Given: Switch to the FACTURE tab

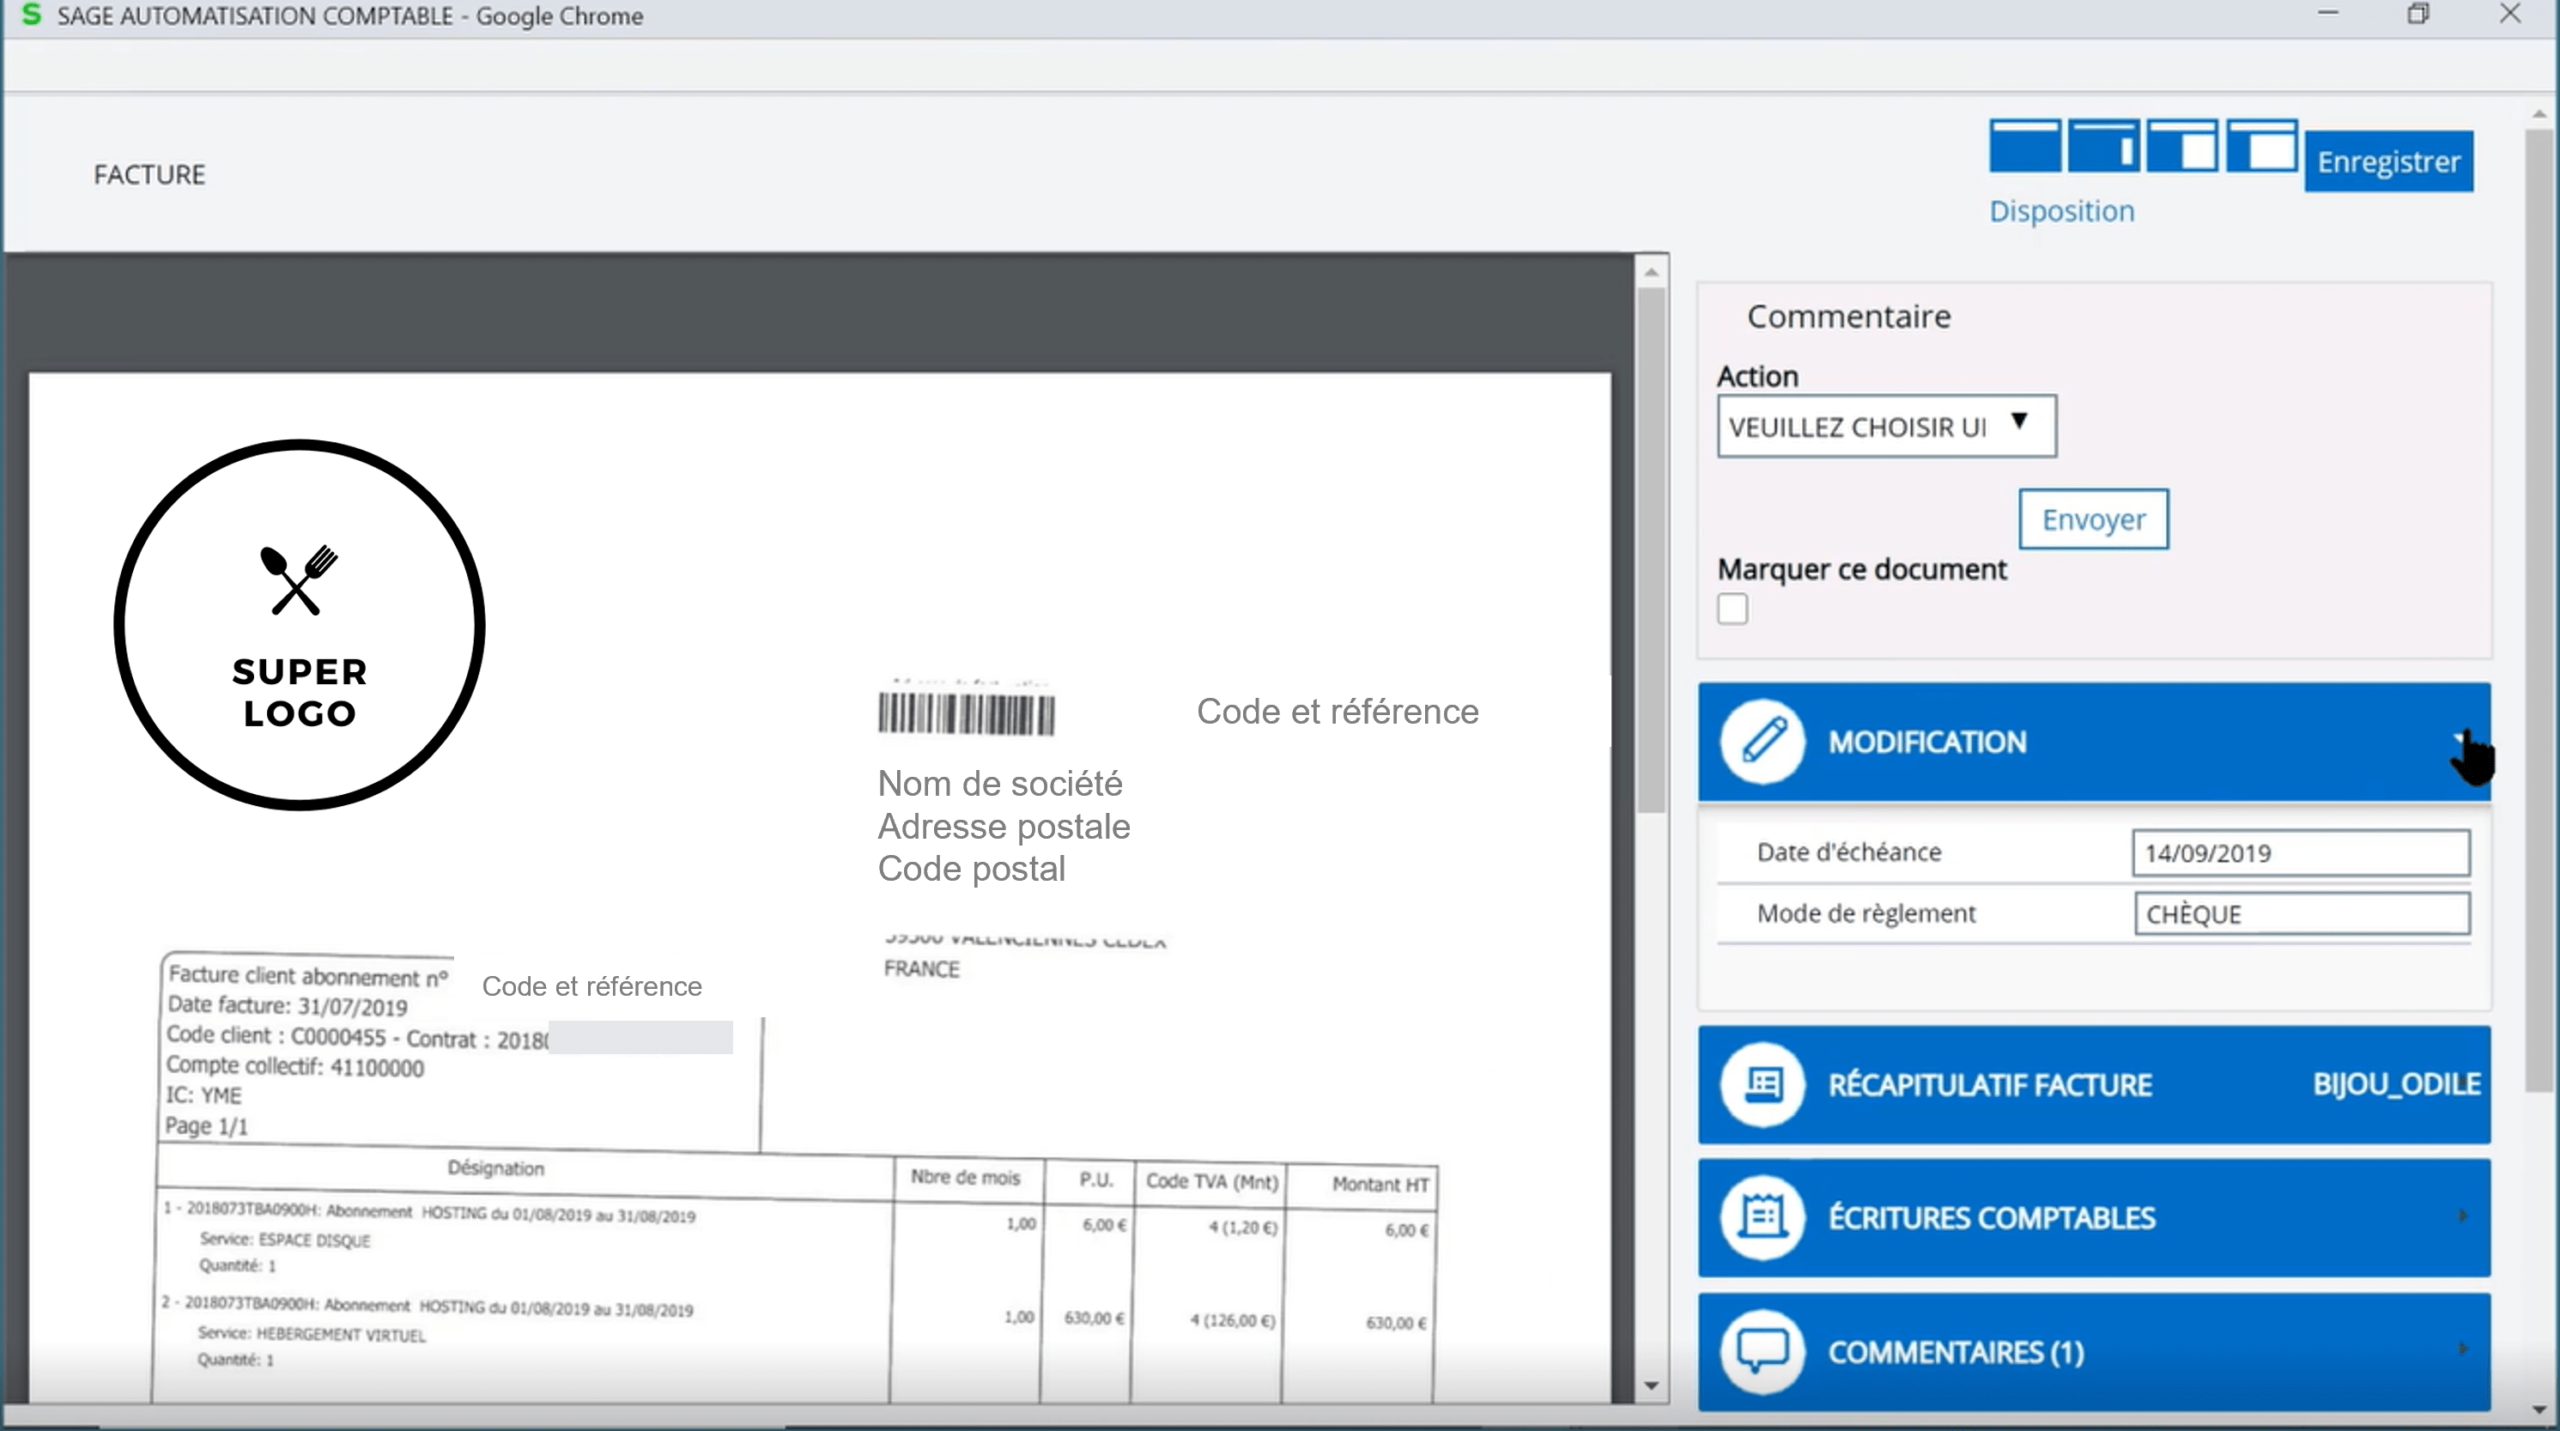Looking at the screenshot, I should [149, 173].
